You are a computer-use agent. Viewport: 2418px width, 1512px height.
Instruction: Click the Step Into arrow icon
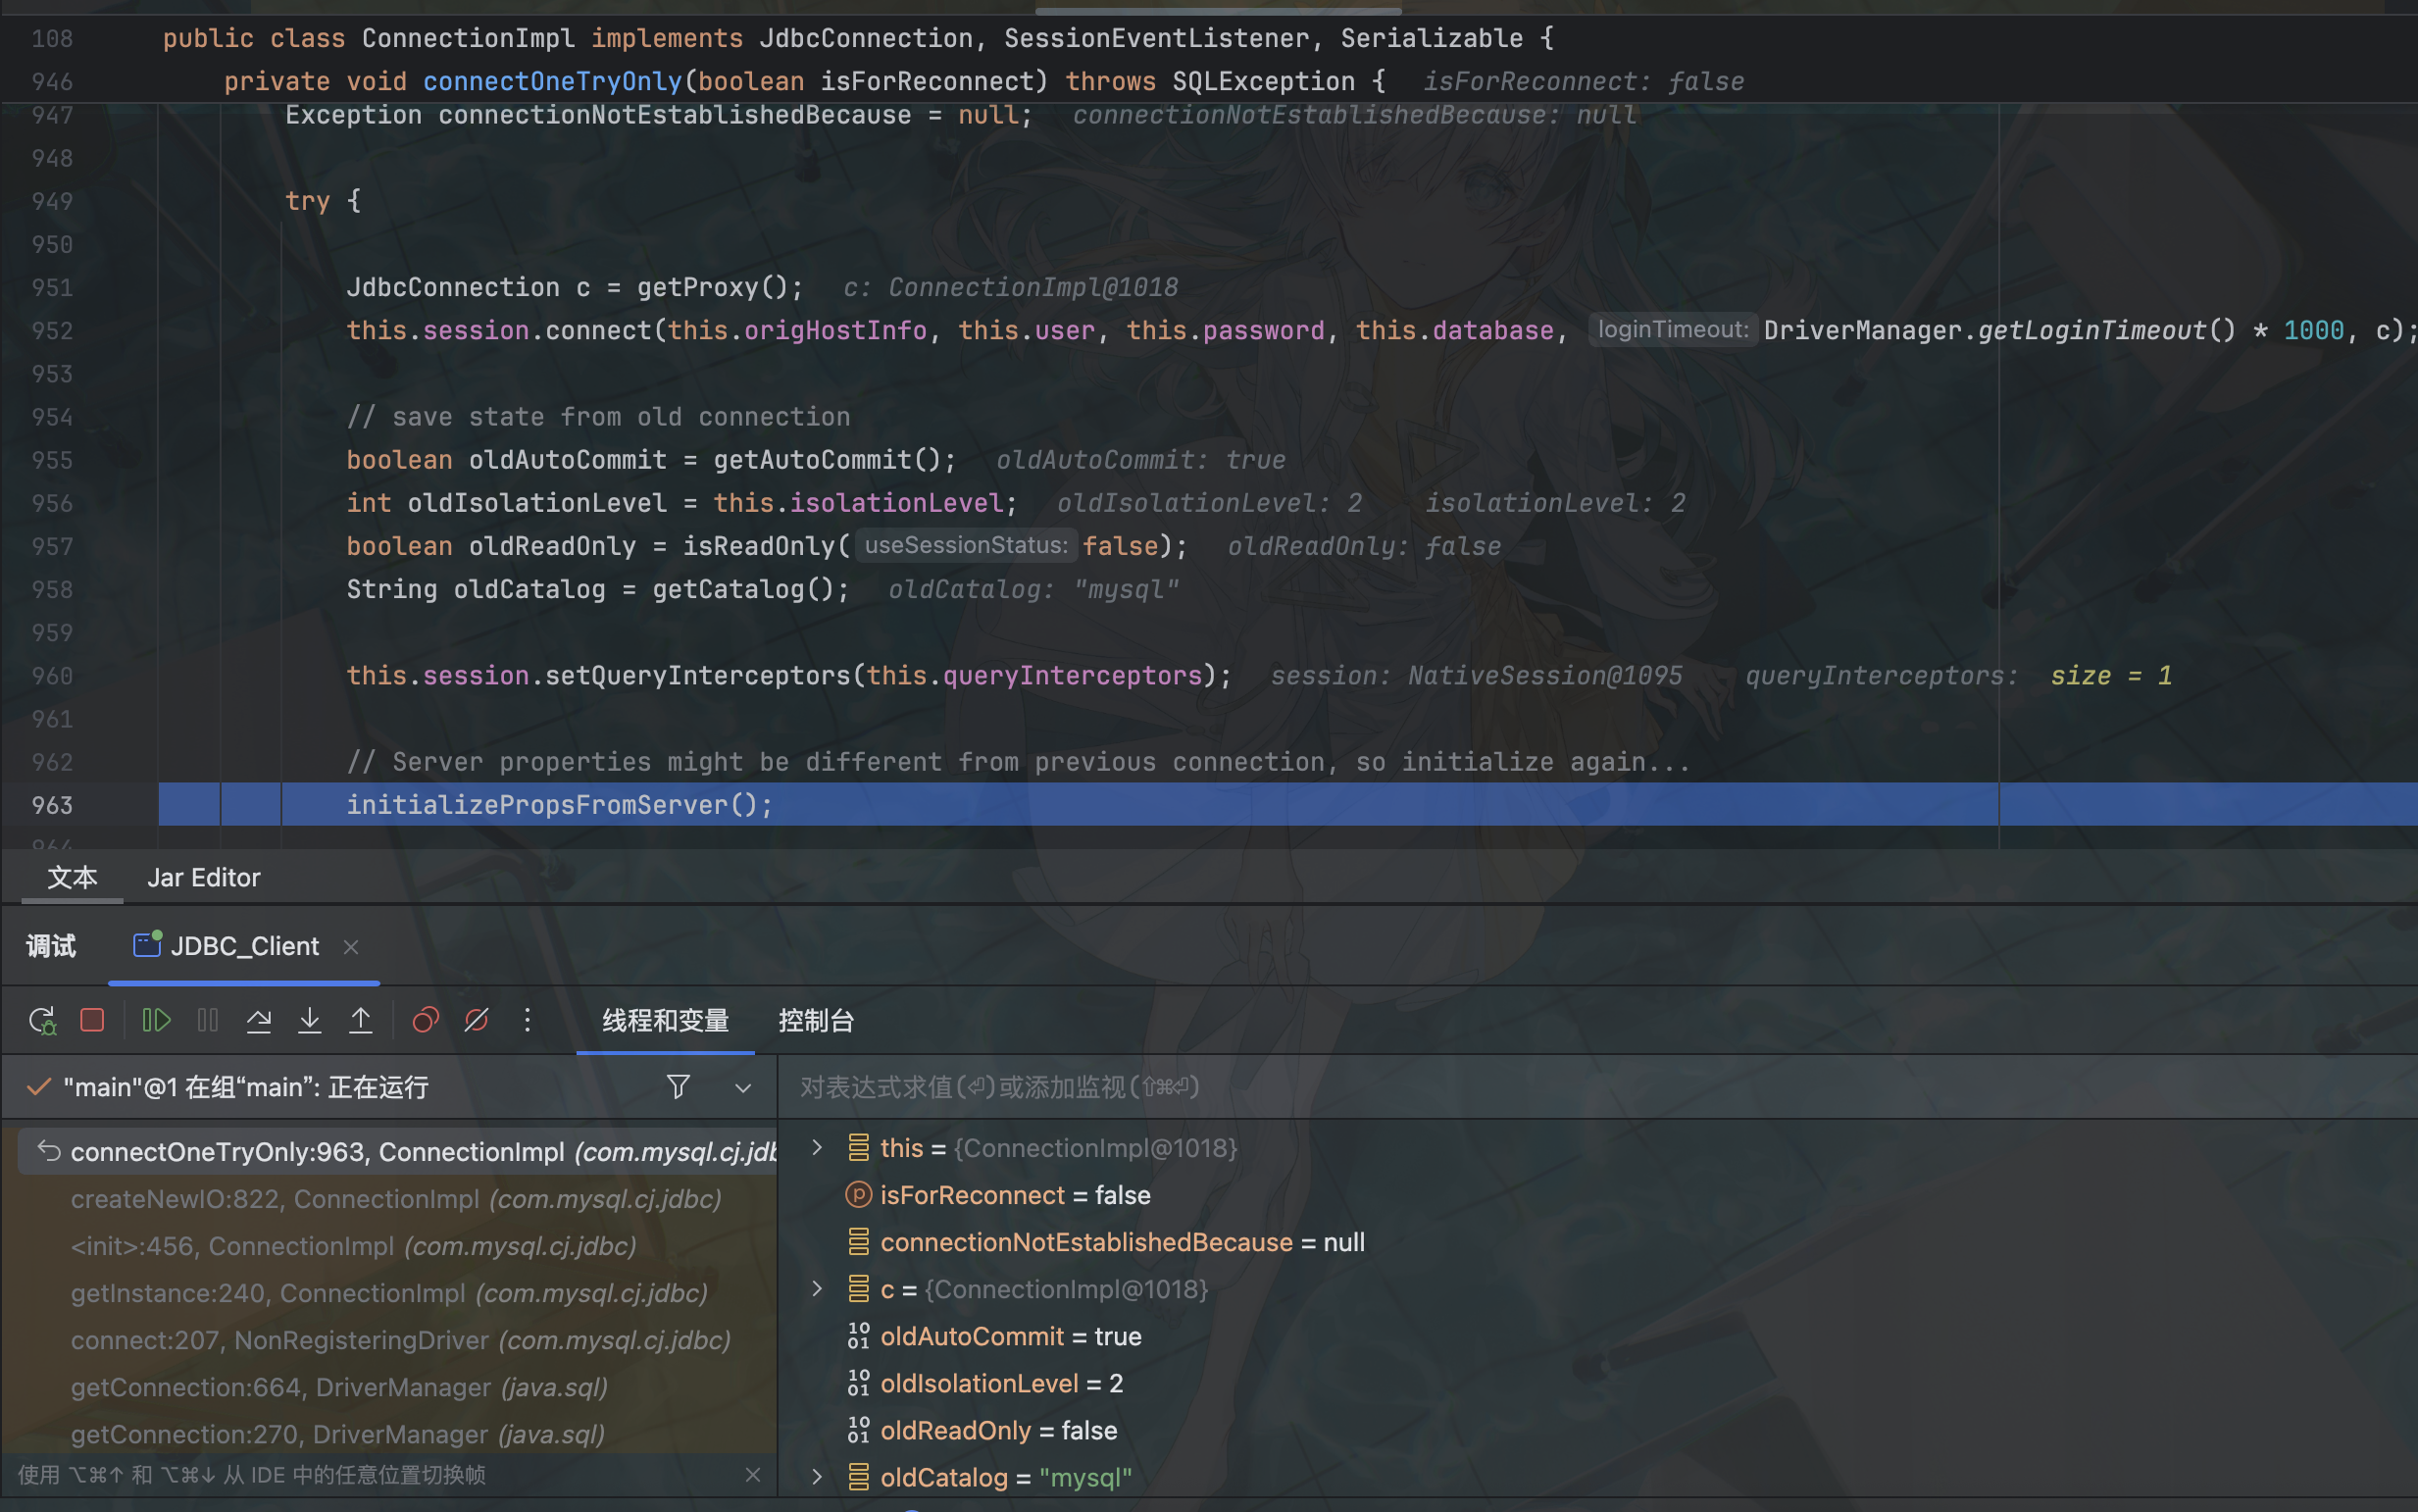(310, 1020)
